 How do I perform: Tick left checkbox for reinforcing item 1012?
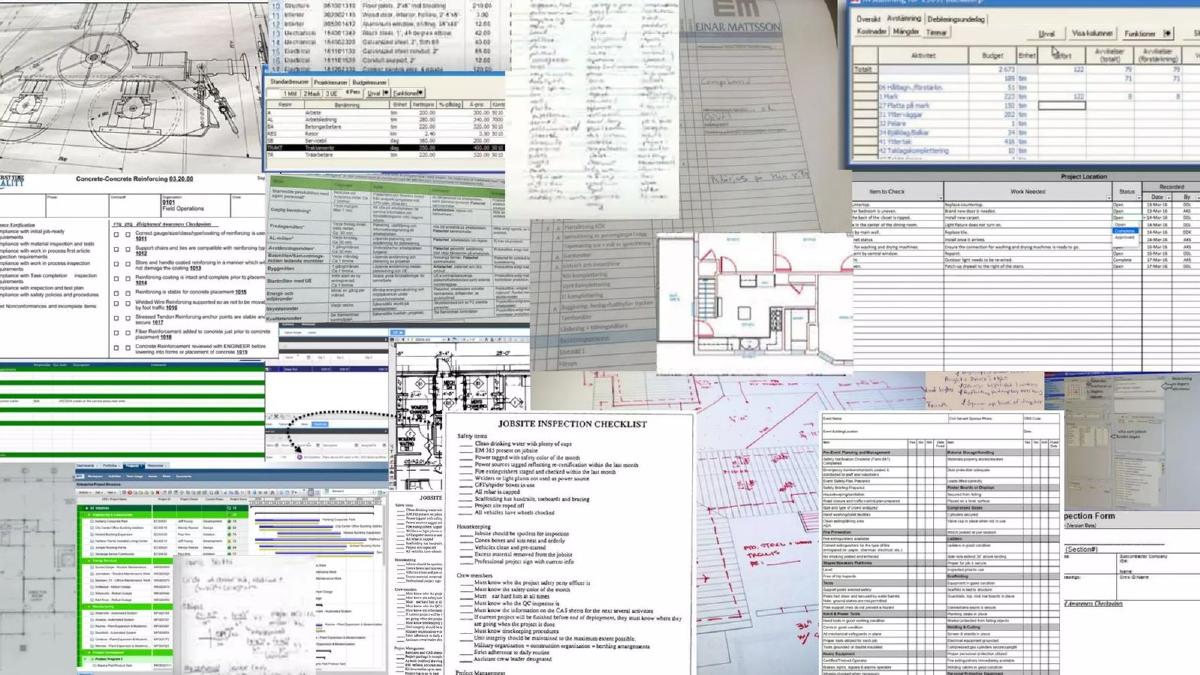(x=116, y=249)
